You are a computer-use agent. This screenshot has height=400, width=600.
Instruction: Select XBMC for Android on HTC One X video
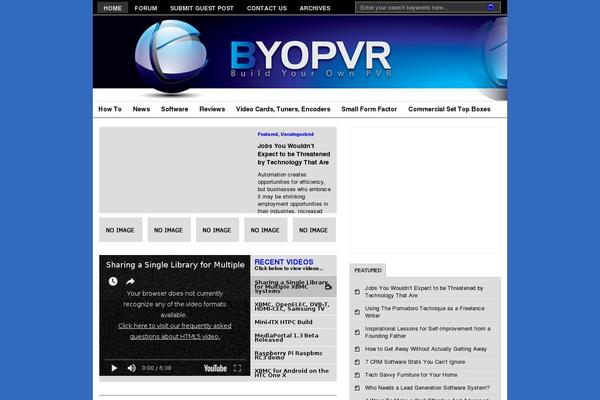[x=293, y=373]
